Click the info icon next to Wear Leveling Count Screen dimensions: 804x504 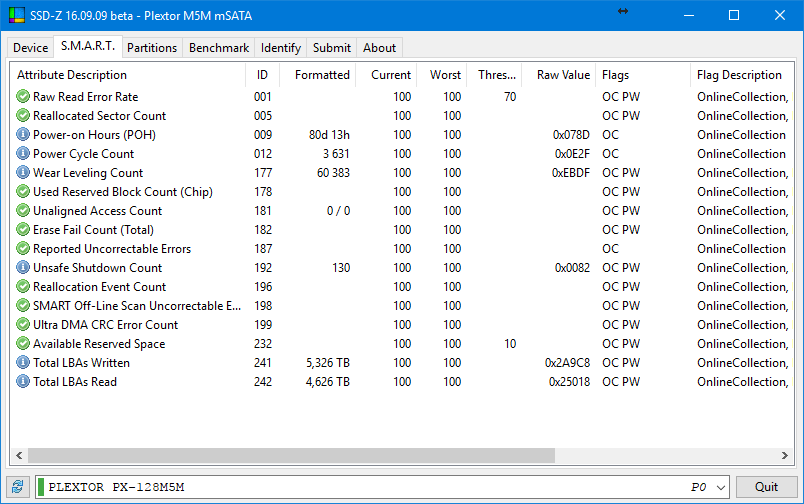click(x=23, y=173)
